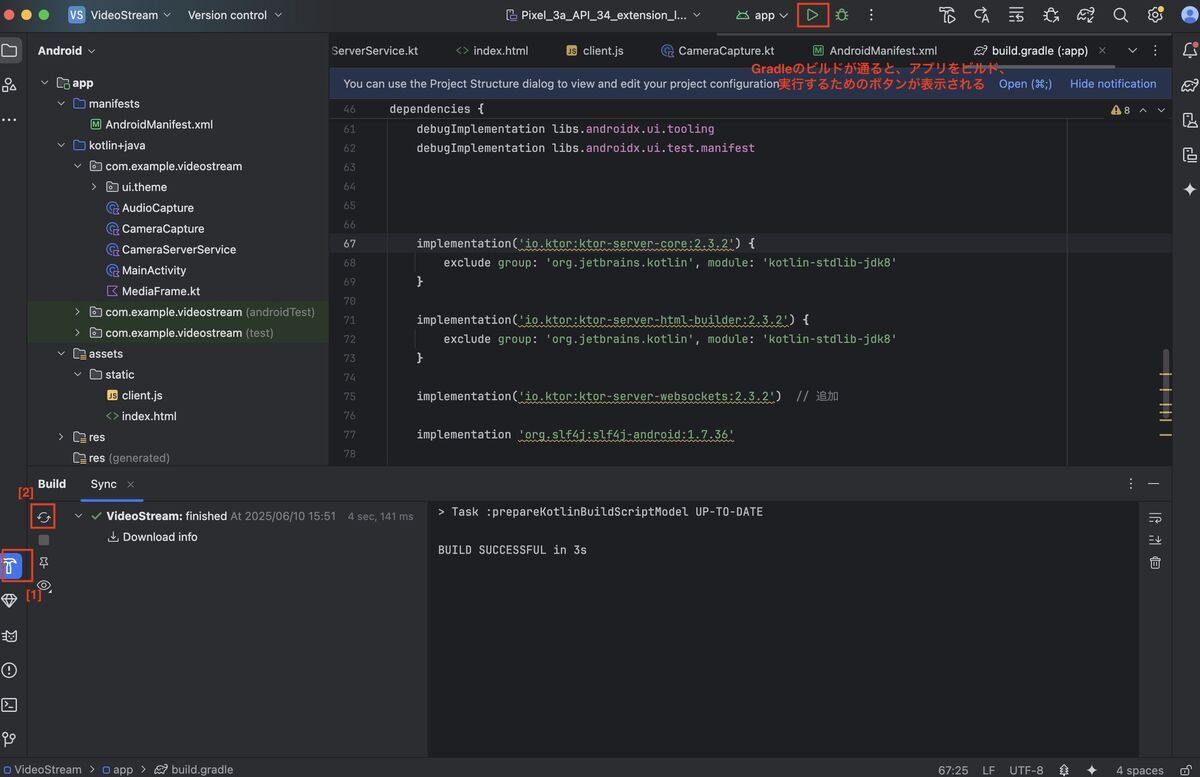Expand the ui.theme package

(x=94, y=187)
